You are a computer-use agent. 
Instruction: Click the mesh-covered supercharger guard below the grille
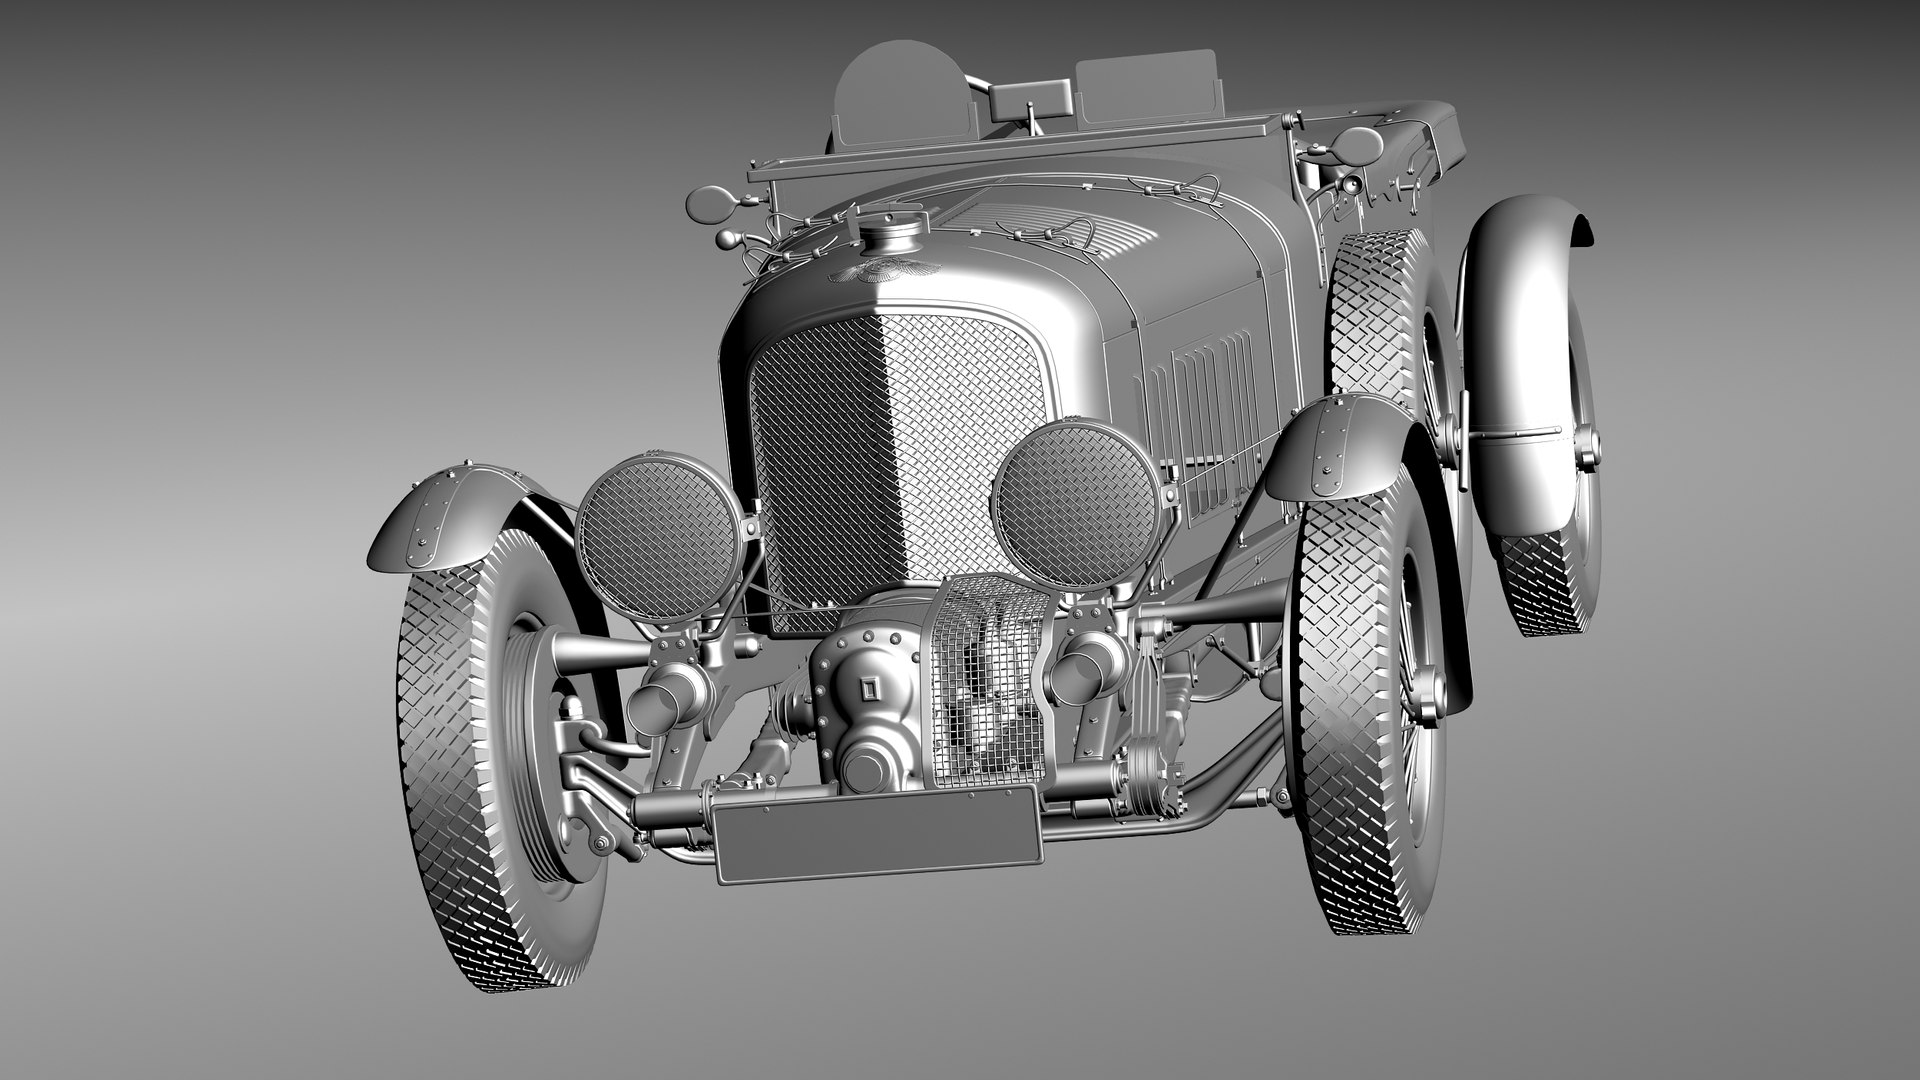click(x=987, y=680)
